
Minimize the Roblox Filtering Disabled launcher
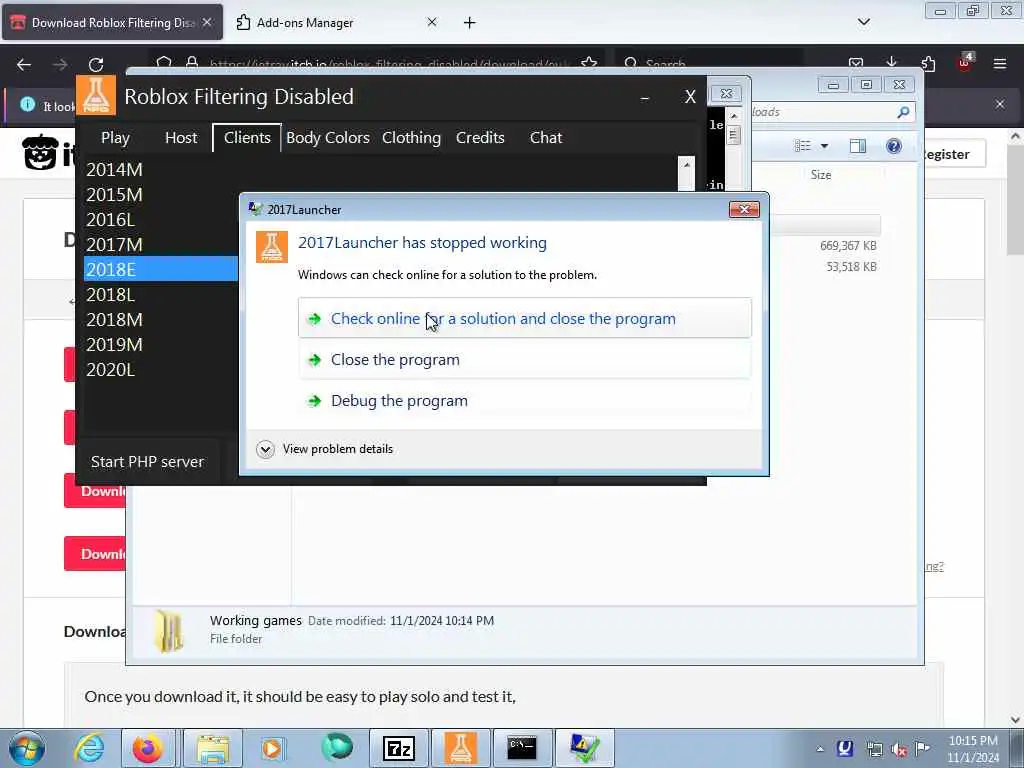pos(645,97)
